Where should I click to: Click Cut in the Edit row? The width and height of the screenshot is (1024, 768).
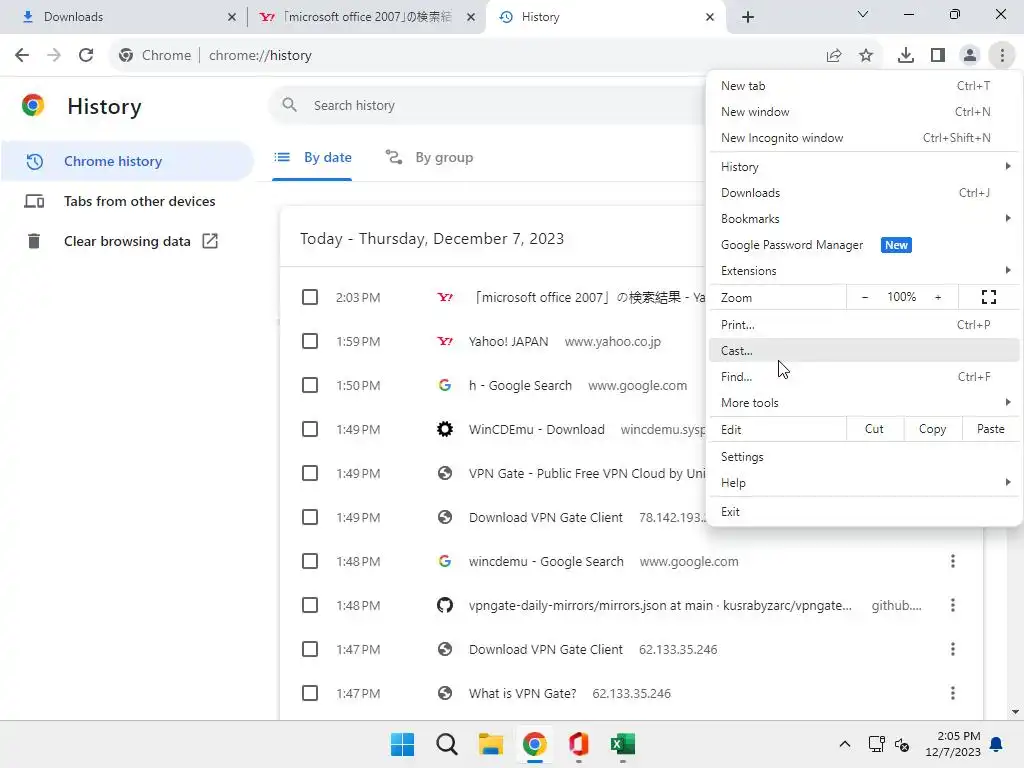click(x=874, y=429)
